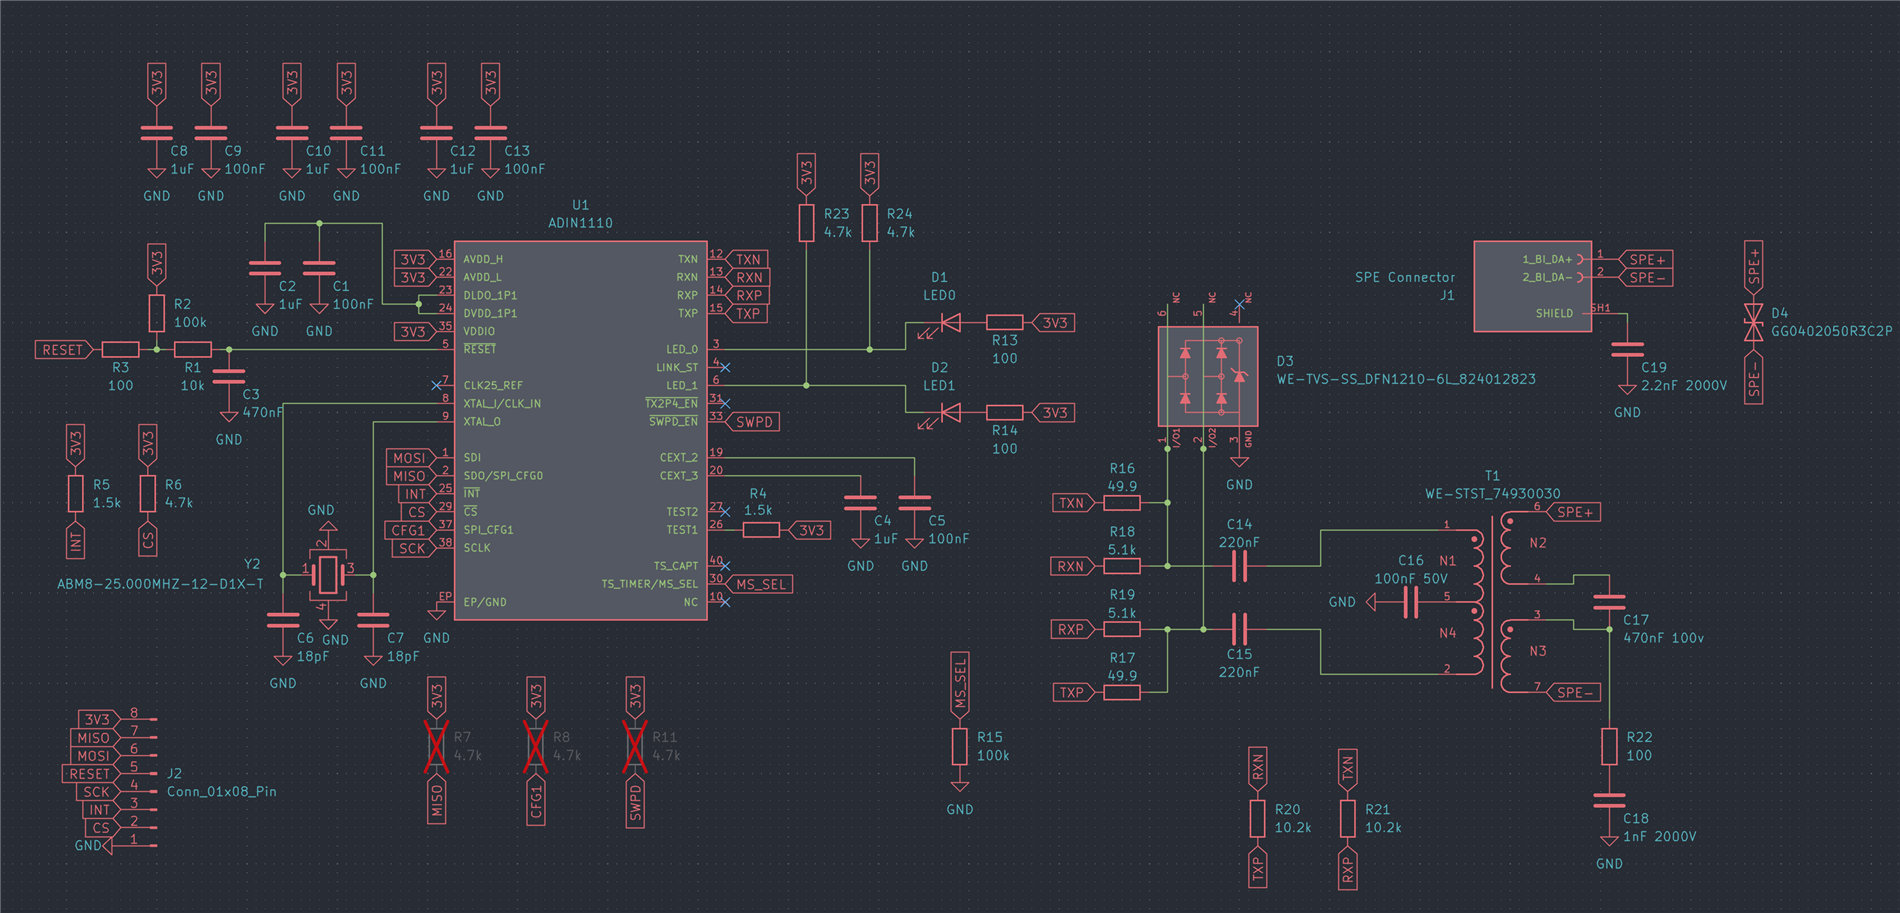Screen dimensions: 1900x913
Task: Select the GG0402050R3C2P value text
Action: (x=1831, y=331)
